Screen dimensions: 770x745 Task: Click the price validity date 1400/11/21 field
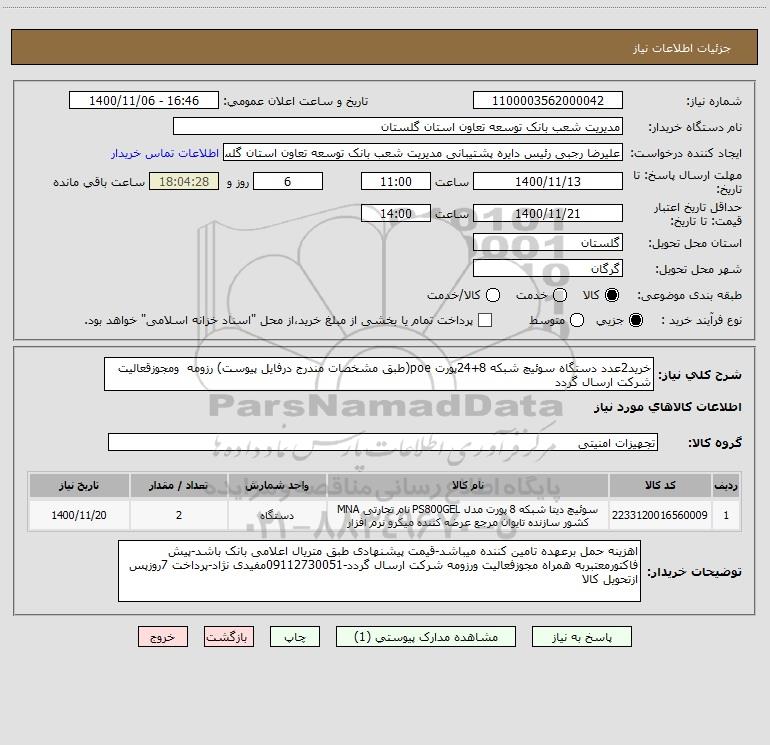click(548, 213)
